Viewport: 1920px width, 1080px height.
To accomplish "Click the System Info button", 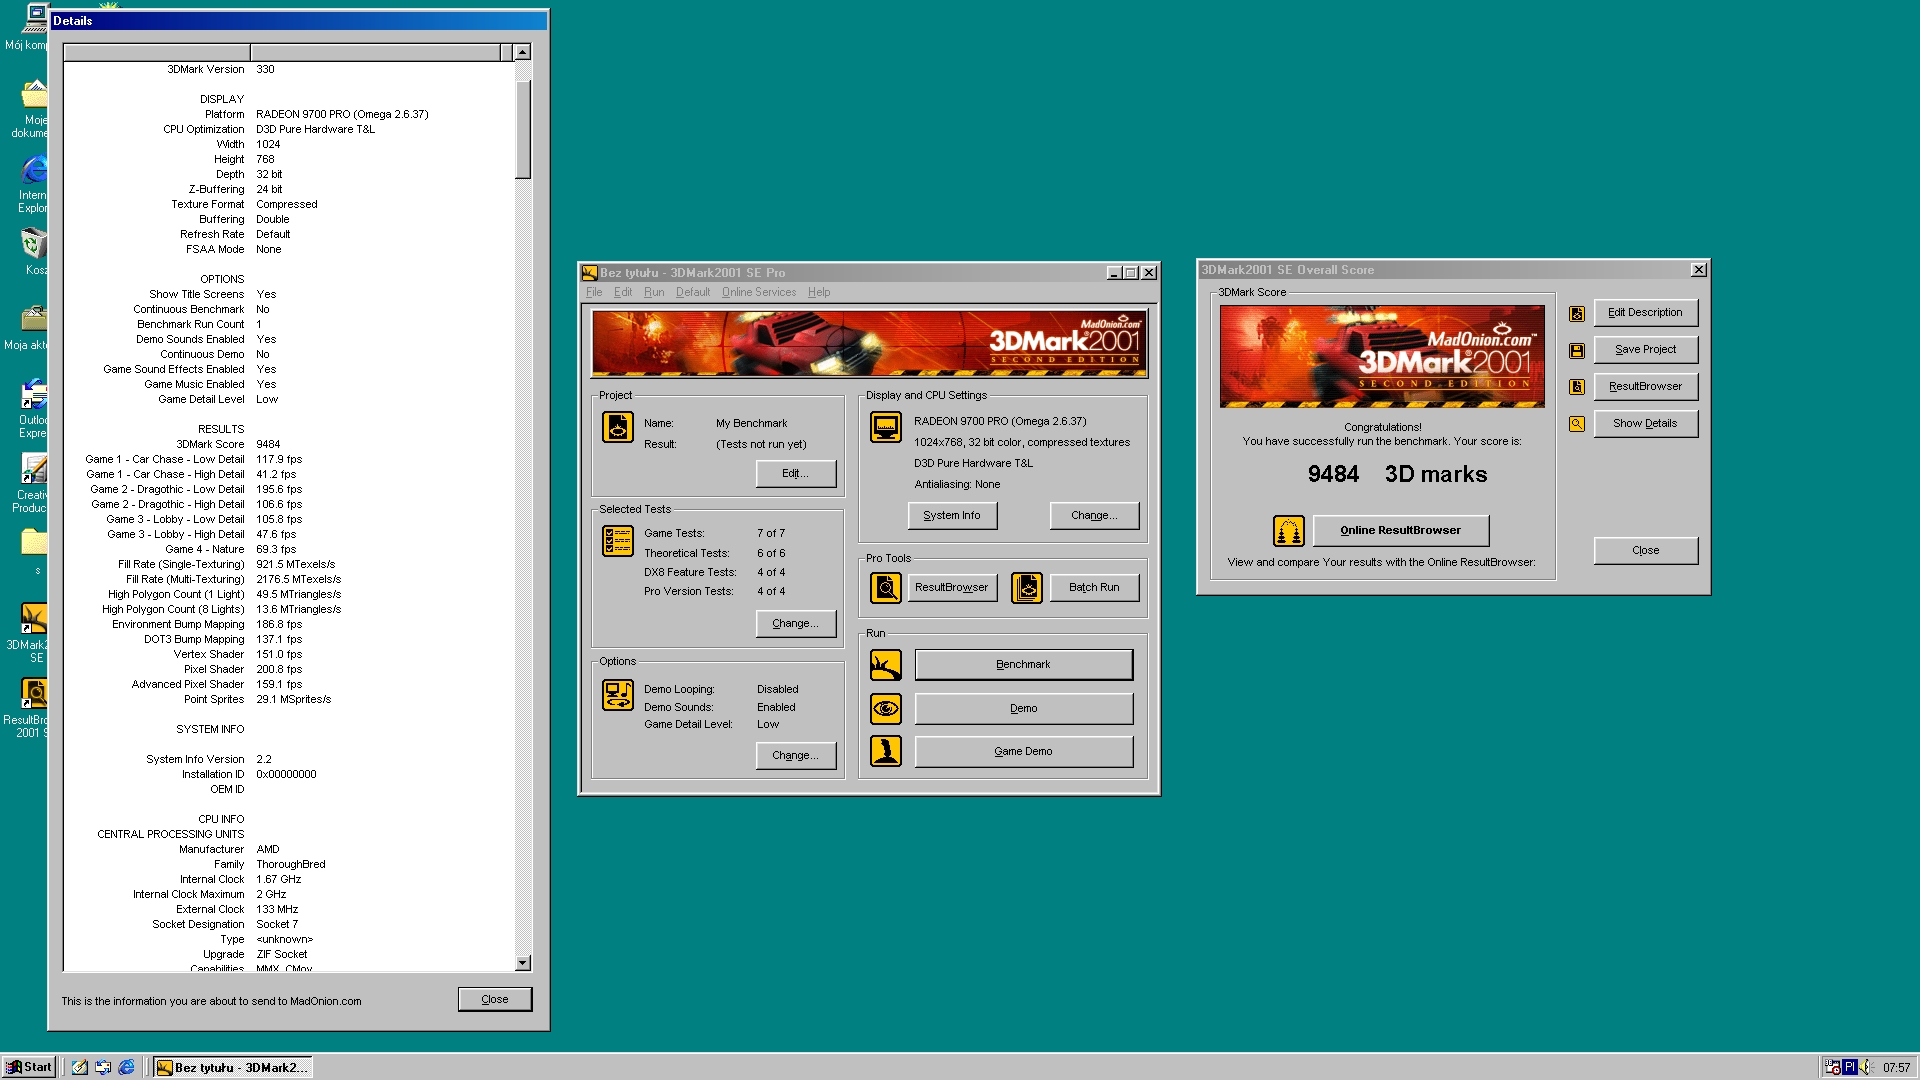I will [952, 516].
